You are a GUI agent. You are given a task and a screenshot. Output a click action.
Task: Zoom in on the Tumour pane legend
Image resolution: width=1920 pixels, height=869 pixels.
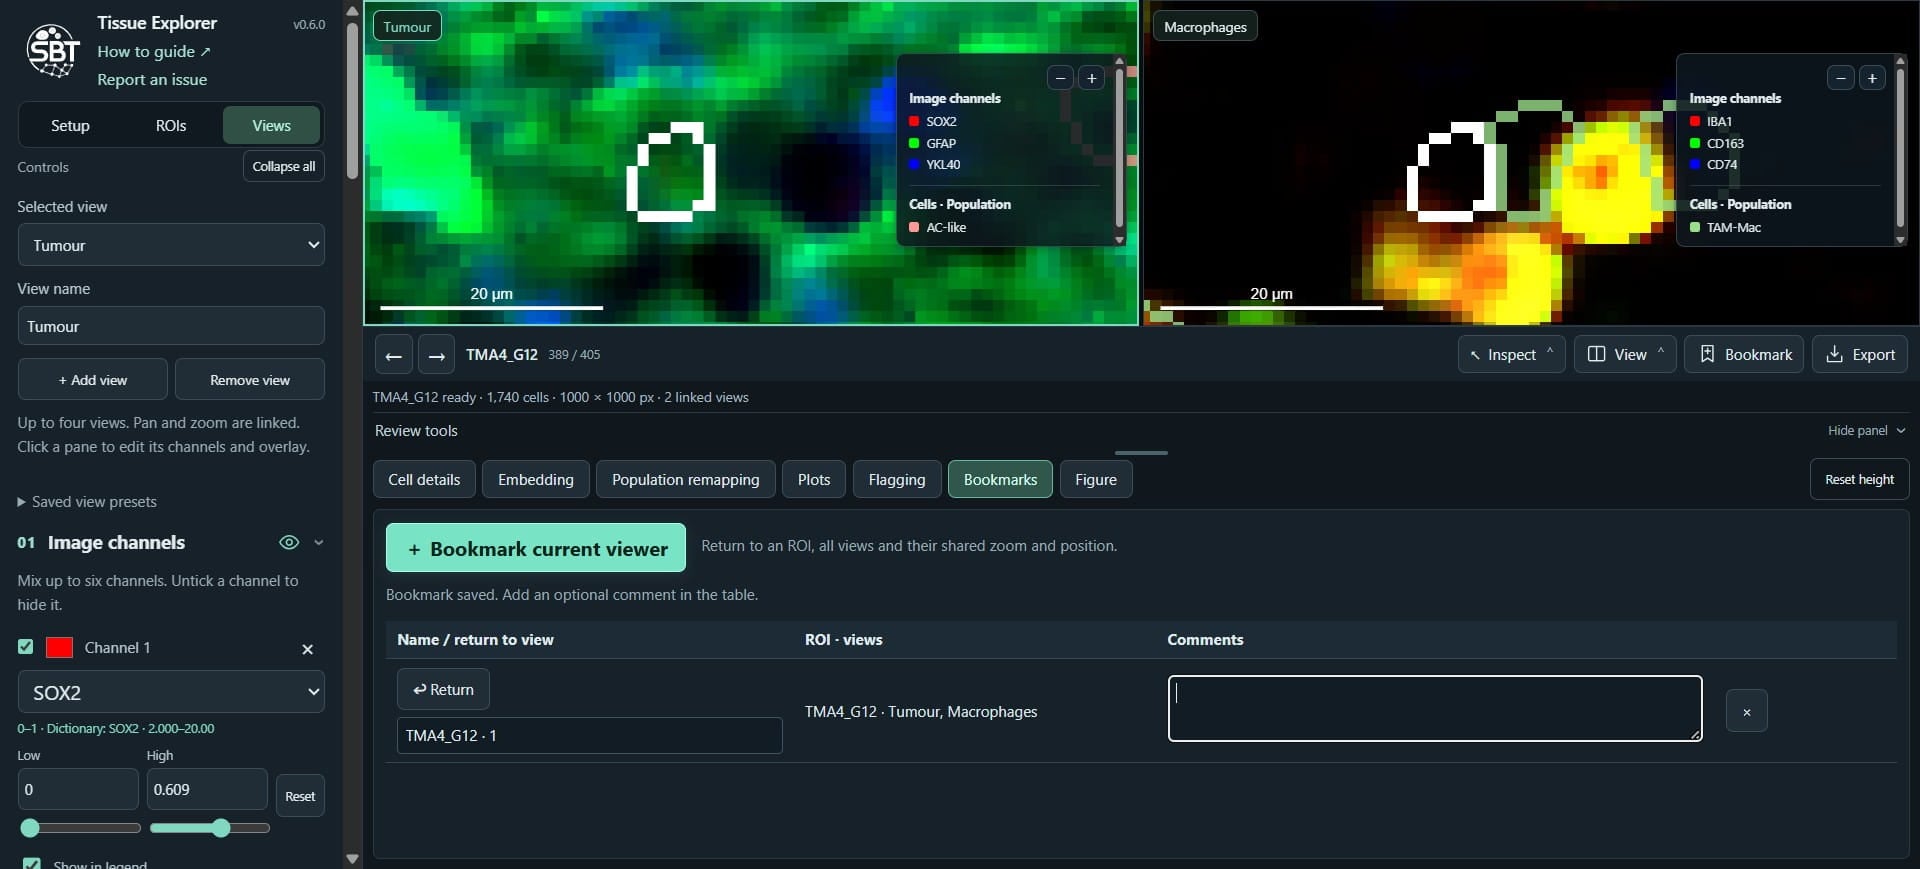pyautogui.click(x=1092, y=78)
